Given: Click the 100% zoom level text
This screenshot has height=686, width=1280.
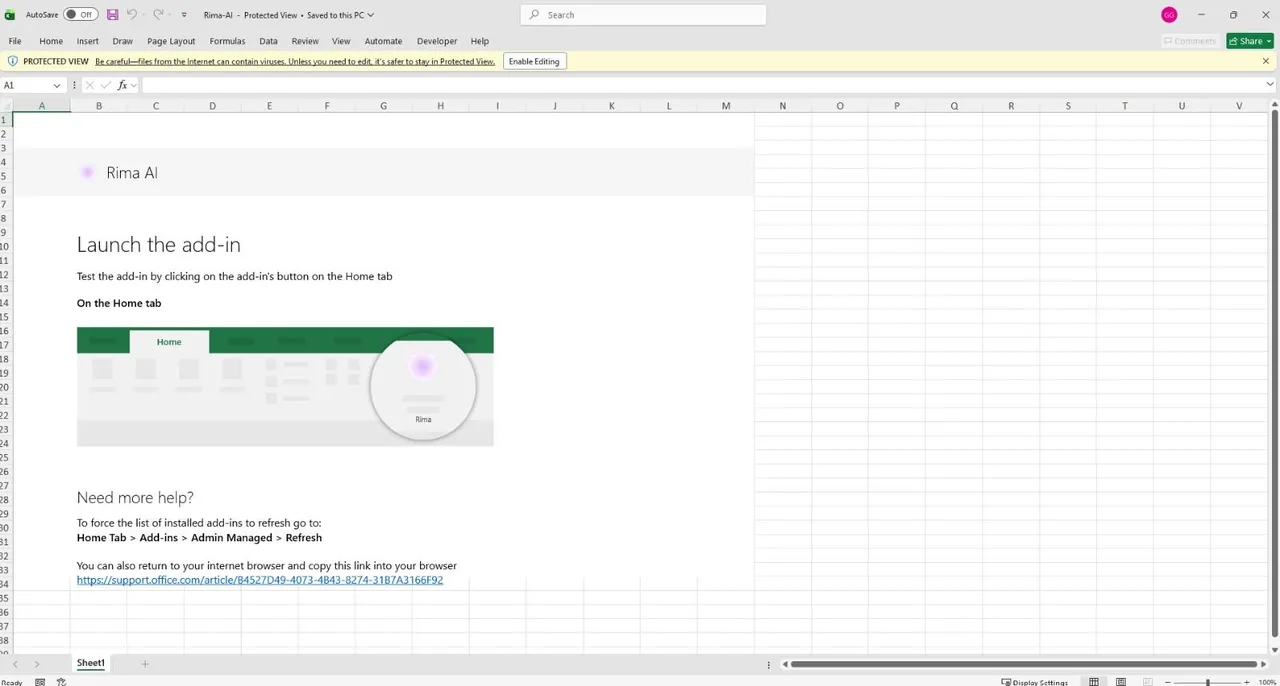Looking at the screenshot, I should coord(1266,682).
